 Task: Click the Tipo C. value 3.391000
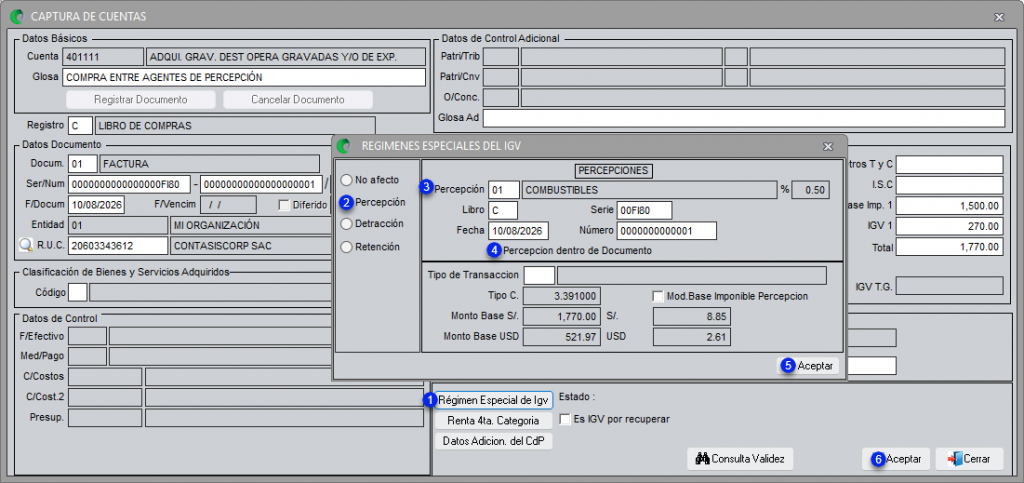coord(562,296)
